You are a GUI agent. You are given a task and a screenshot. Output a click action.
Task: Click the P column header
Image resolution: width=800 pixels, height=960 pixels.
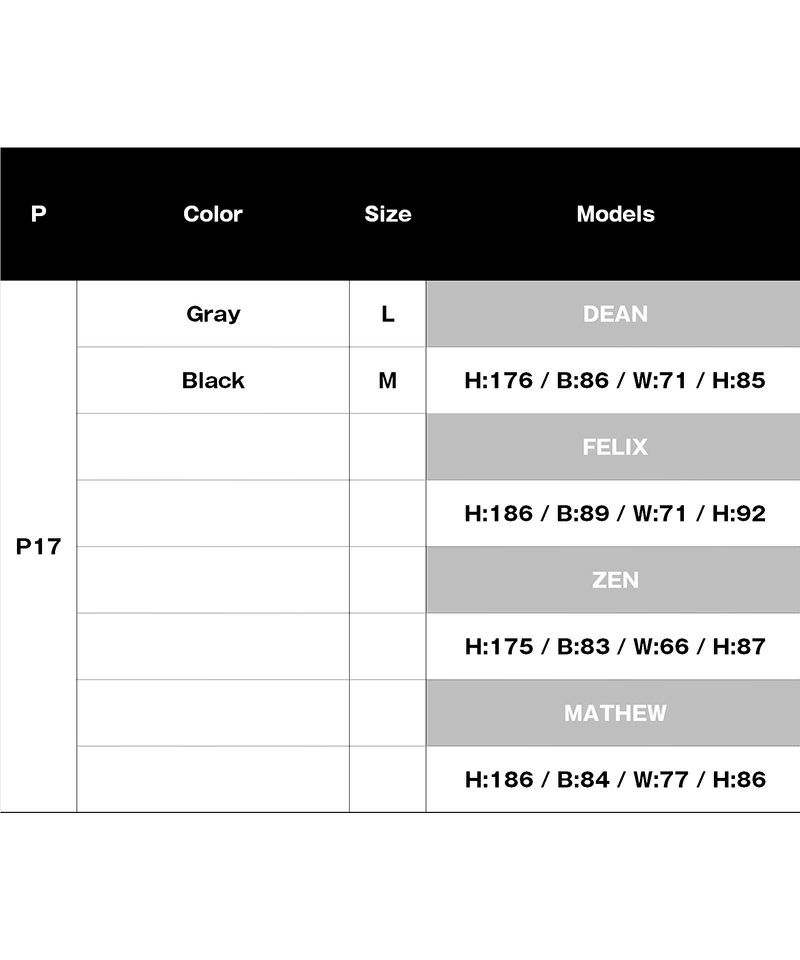click(x=38, y=214)
